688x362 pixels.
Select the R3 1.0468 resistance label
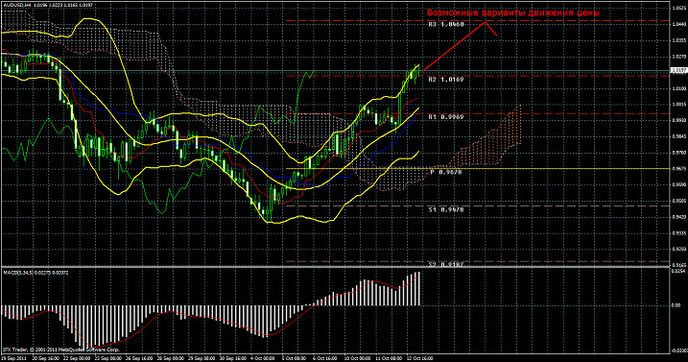(x=446, y=25)
